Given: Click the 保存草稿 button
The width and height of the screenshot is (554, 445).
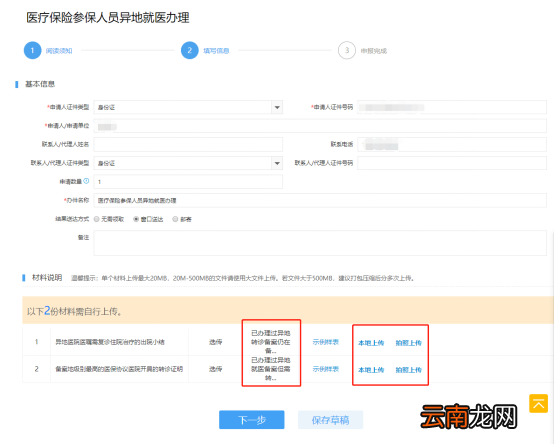Looking at the screenshot, I should pos(330,420).
